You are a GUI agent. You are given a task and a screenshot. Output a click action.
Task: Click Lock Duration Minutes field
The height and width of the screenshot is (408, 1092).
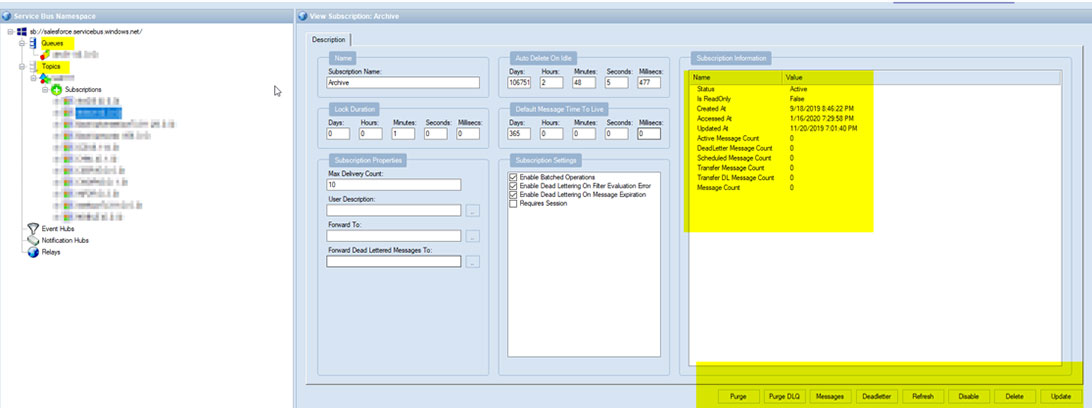coord(403,134)
